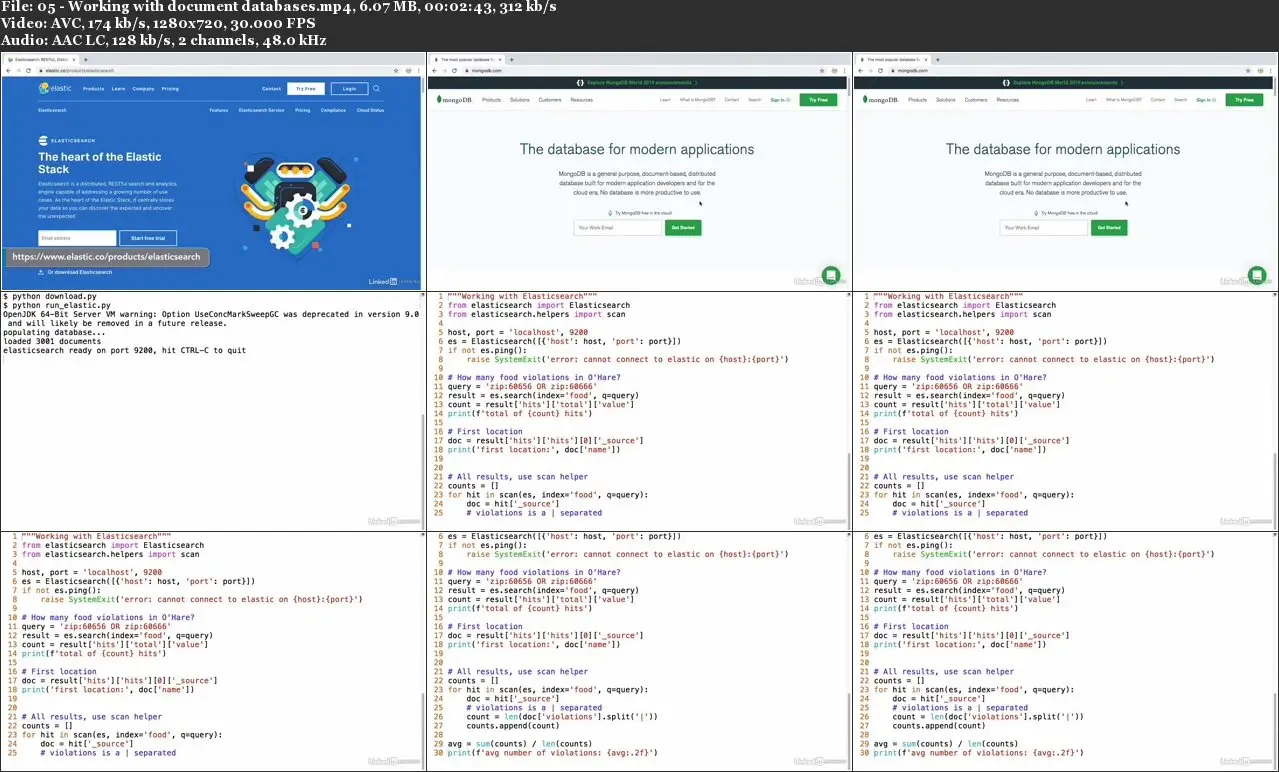Open the Chrome menu in the right-hand MongoDB frame

pos(1269,71)
